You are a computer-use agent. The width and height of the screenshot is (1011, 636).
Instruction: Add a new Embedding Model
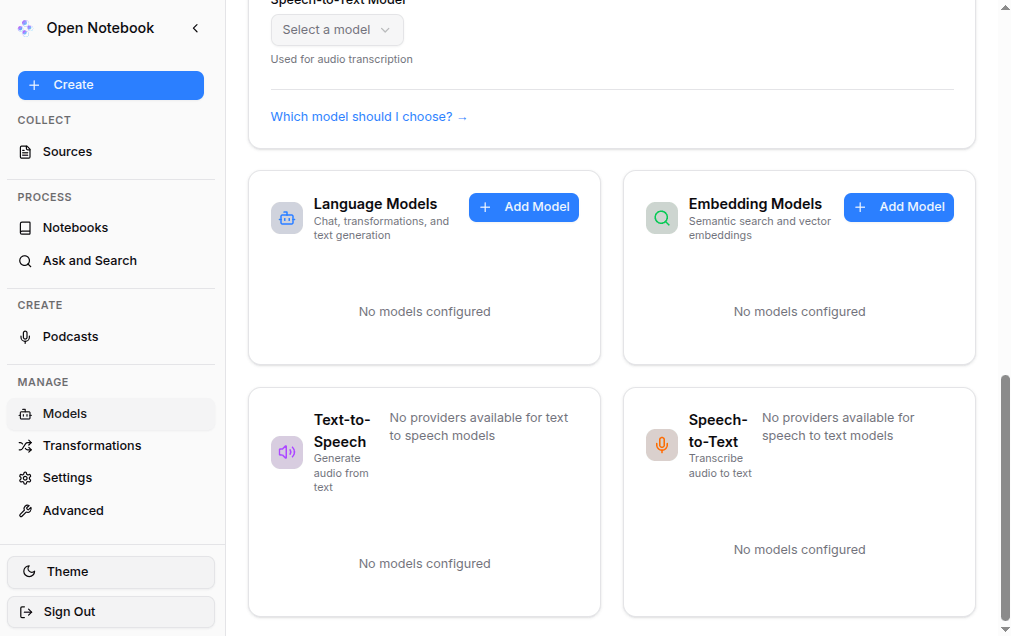[x=898, y=207]
